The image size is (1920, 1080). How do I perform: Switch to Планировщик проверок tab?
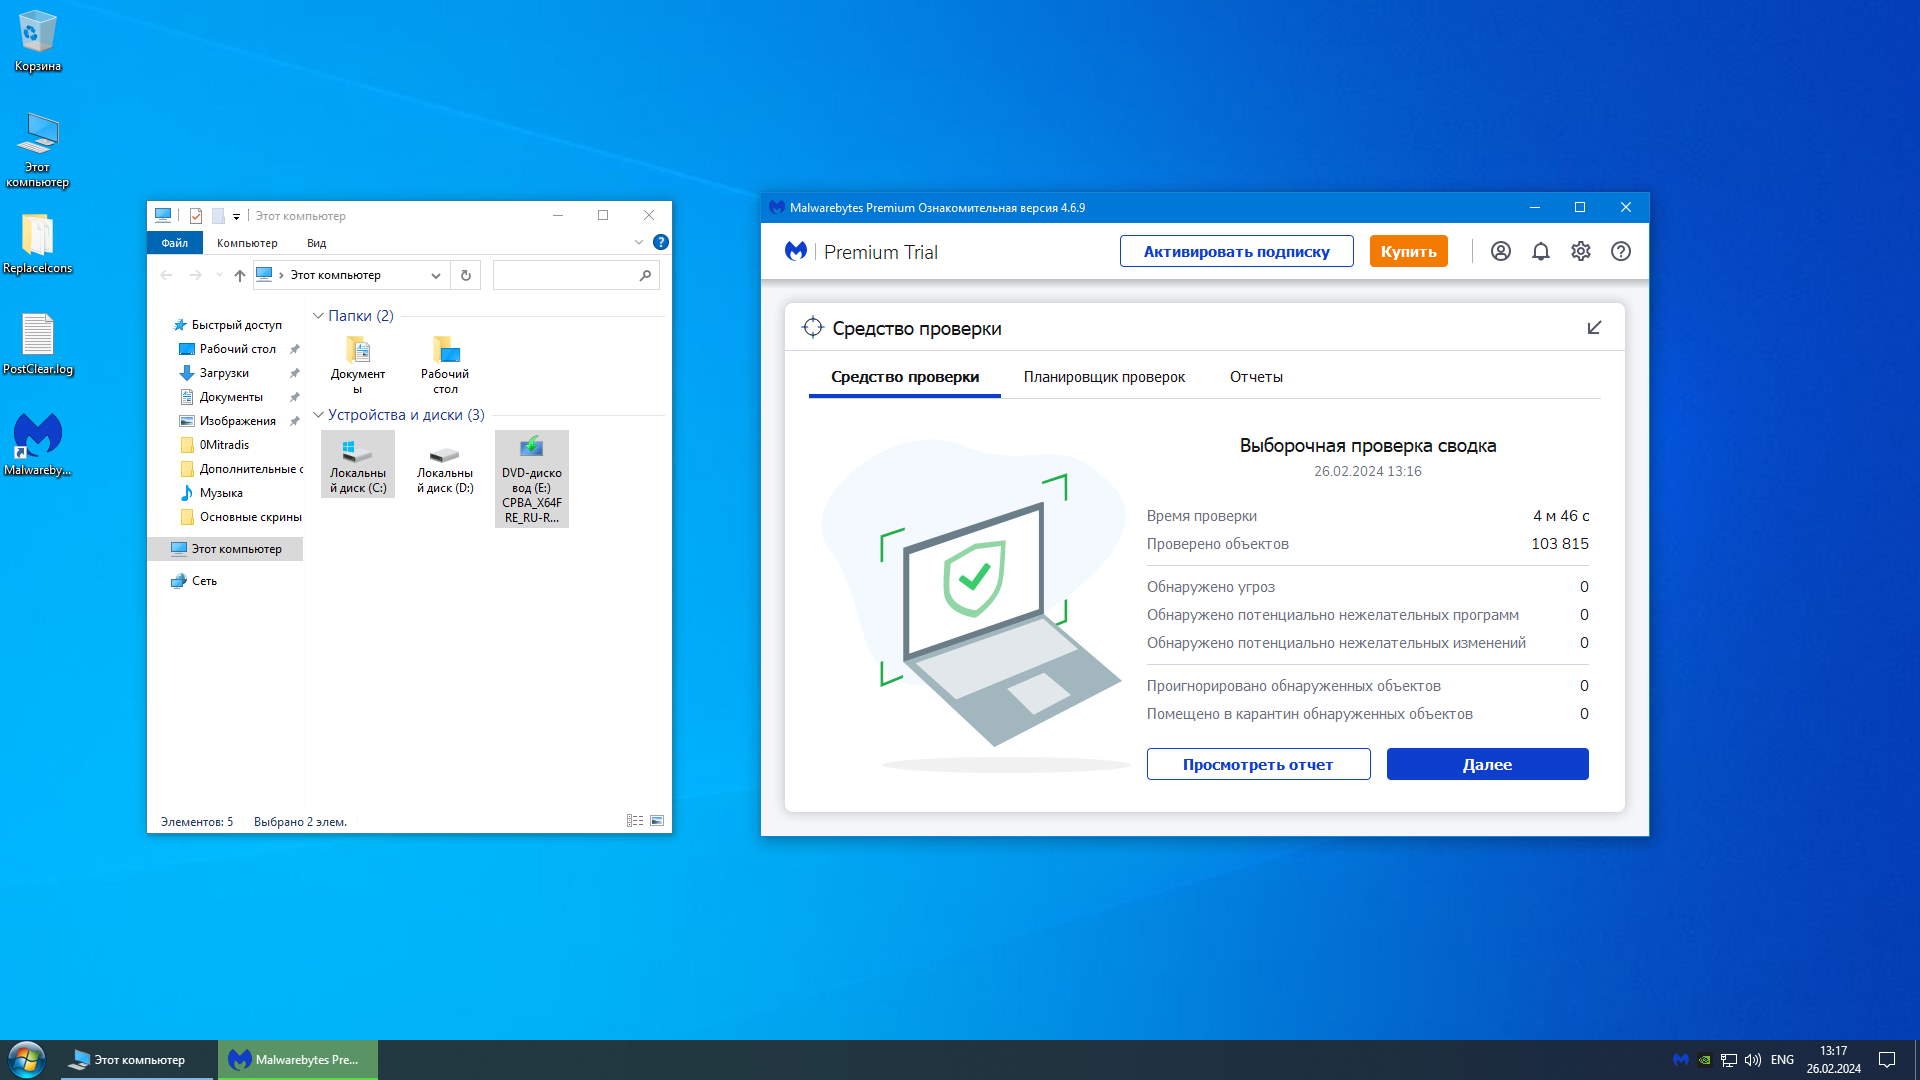1104,377
